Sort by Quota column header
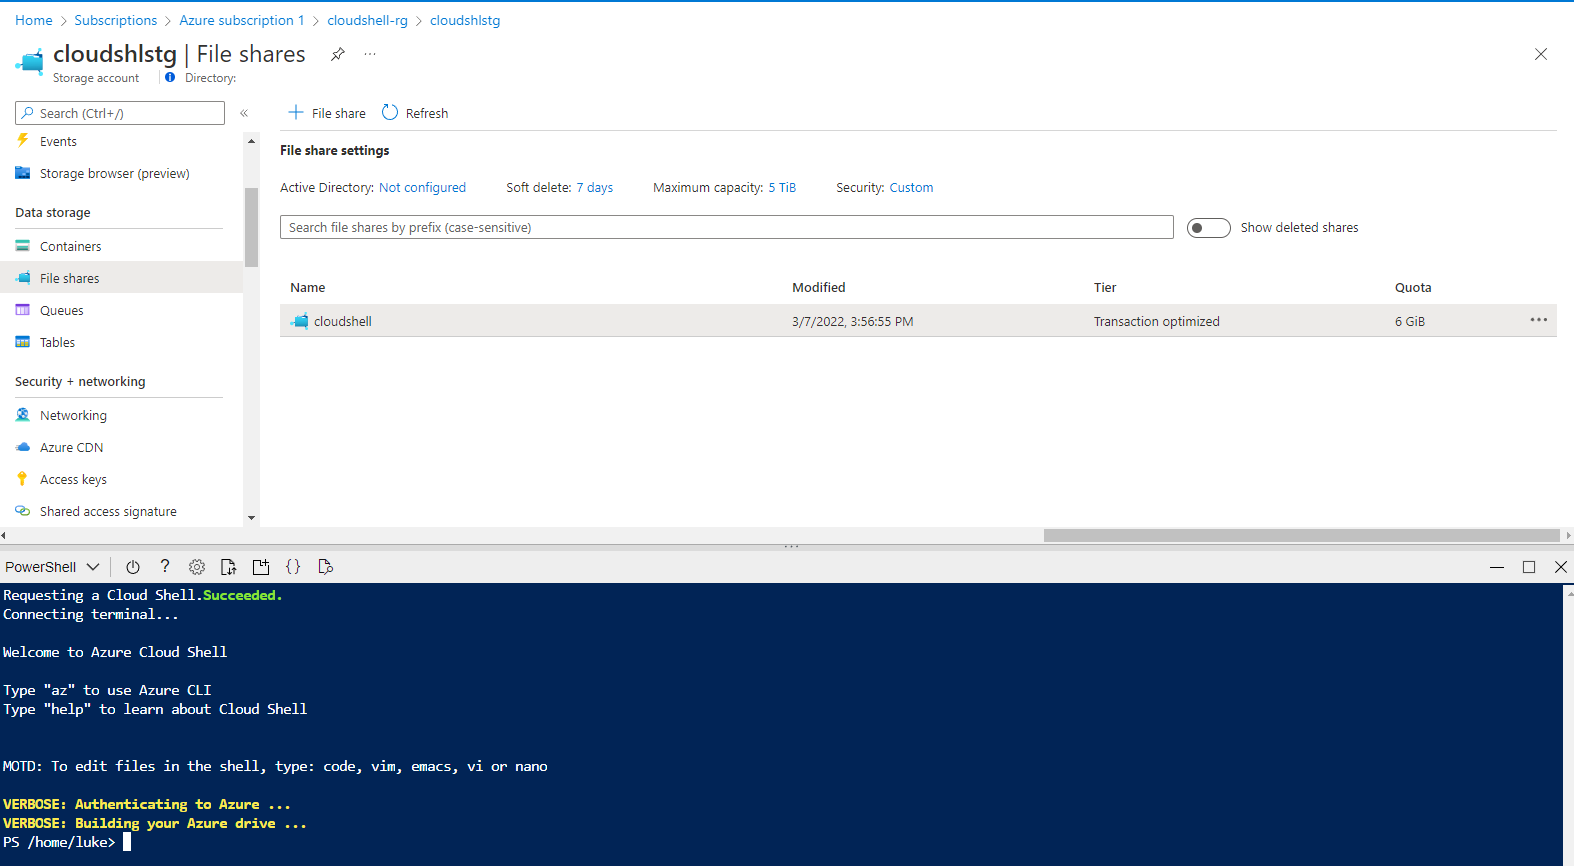This screenshot has width=1574, height=866. [1413, 287]
